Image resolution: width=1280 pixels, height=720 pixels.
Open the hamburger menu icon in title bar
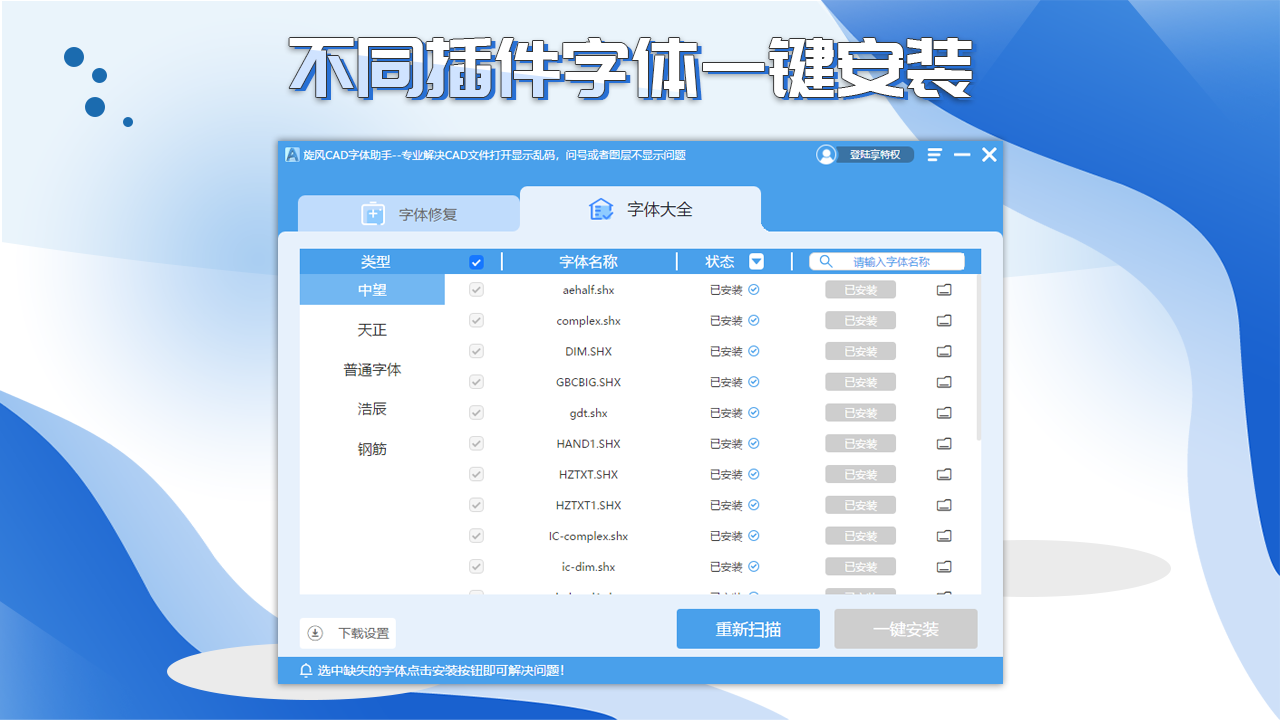coord(935,155)
